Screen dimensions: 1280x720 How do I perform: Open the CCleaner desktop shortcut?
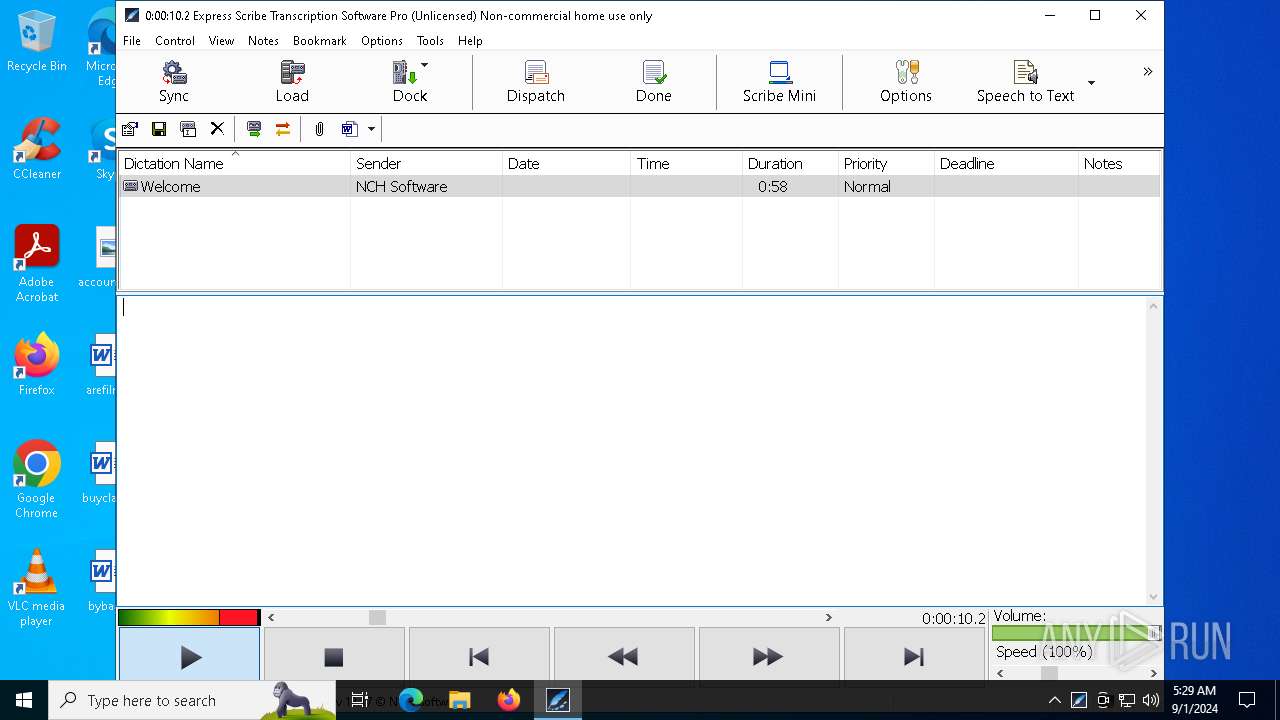coord(37,150)
